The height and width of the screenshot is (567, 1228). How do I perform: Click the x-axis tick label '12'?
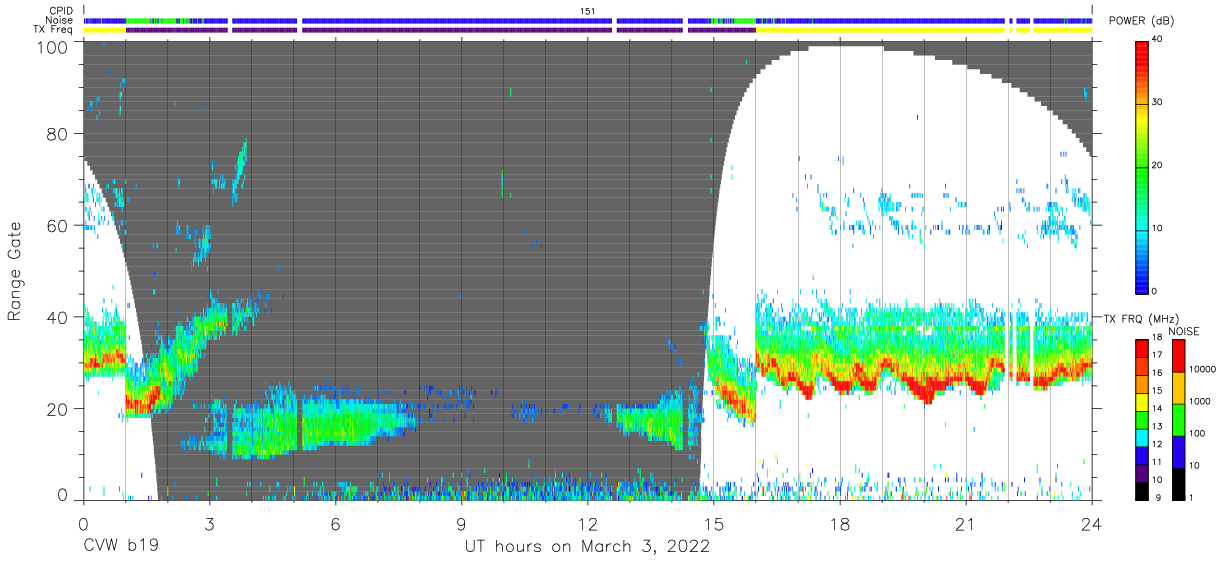tap(587, 524)
